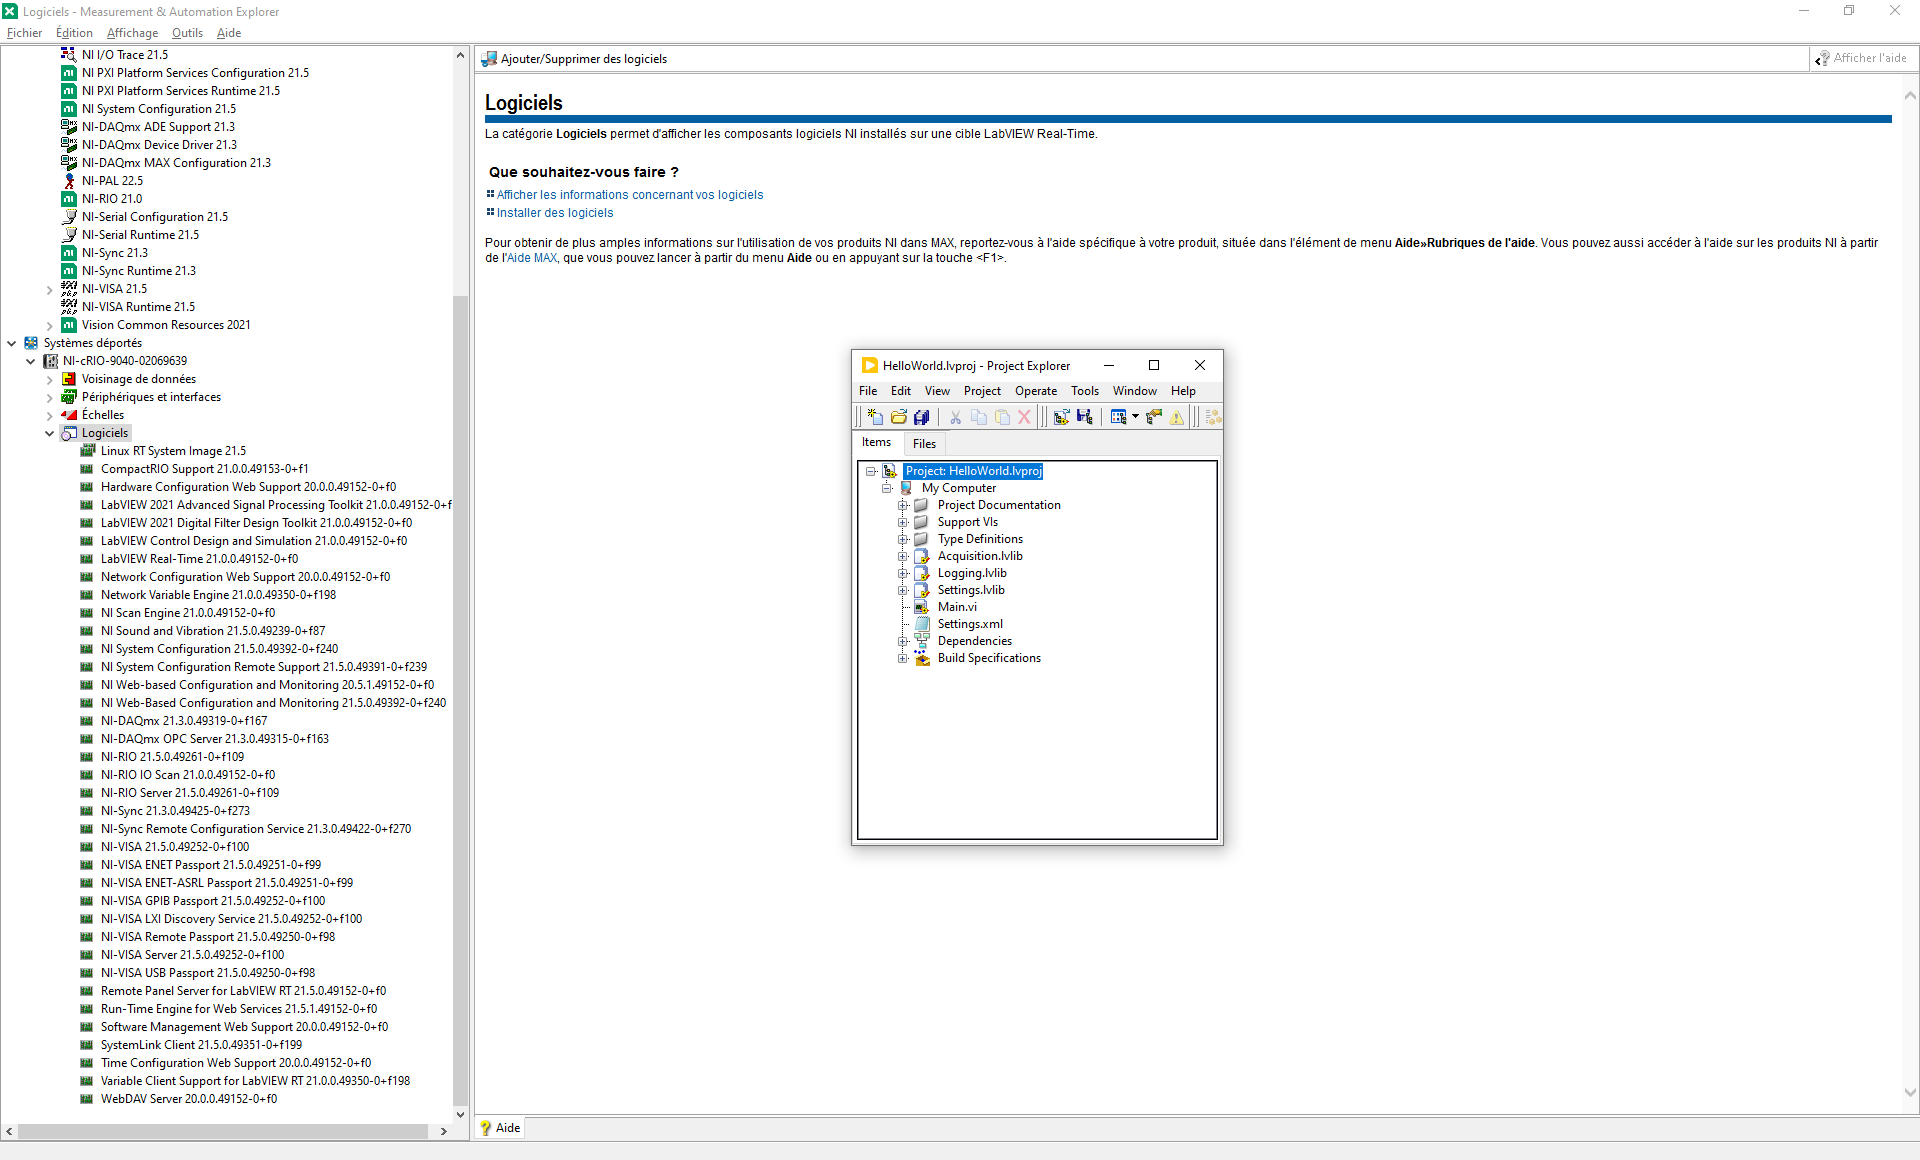This screenshot has height=1160, width=1920.
Task: Resolve conflicts via the warning triangle icon
Action: pos(1177,417)
